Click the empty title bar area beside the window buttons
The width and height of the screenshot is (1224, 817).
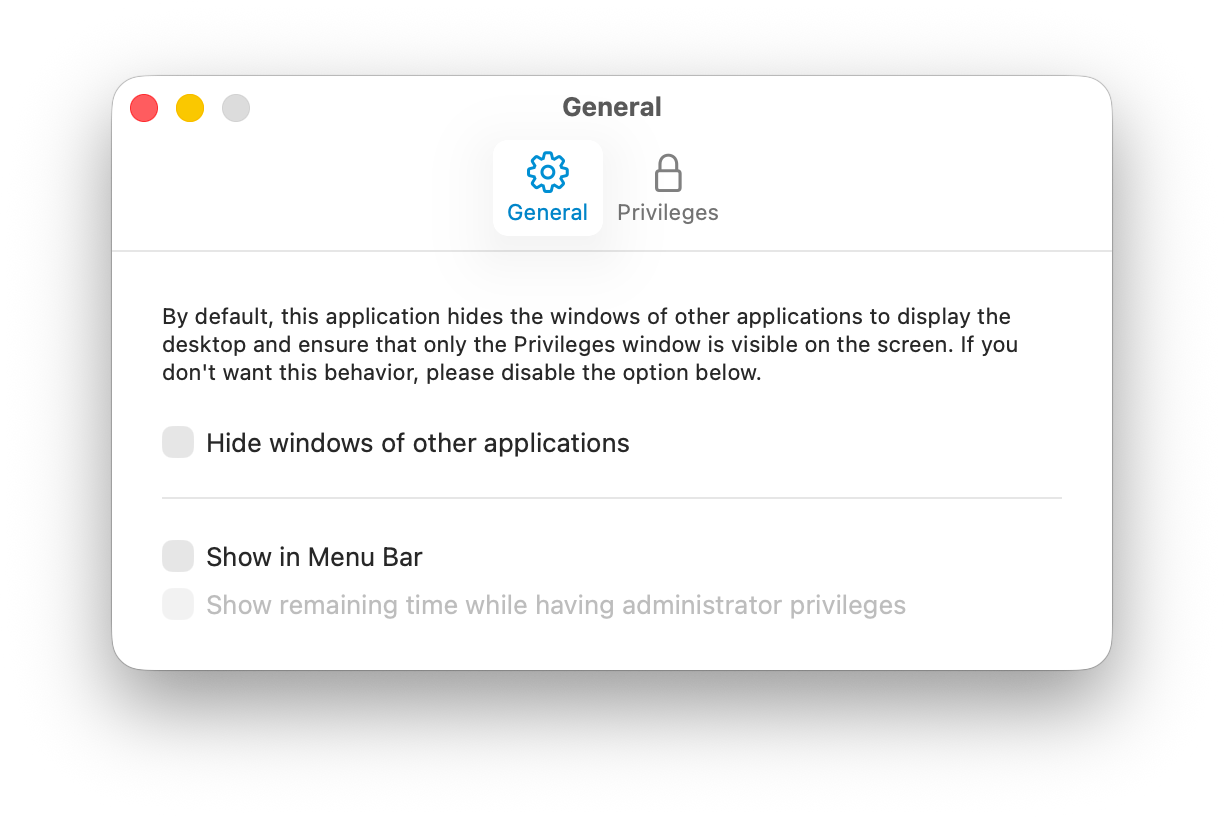pyautogui.click(x=400, y=108)
